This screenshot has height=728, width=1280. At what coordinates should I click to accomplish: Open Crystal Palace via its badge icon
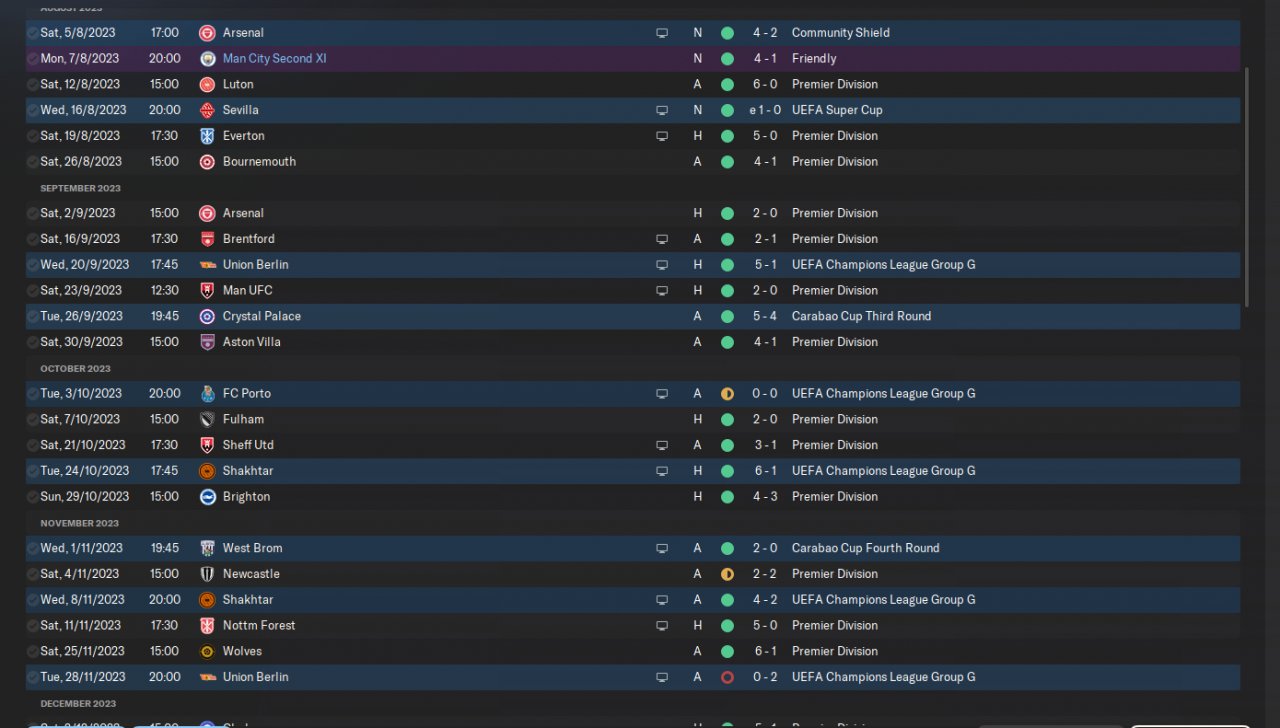pyautogui.click(x=207, y=316)
